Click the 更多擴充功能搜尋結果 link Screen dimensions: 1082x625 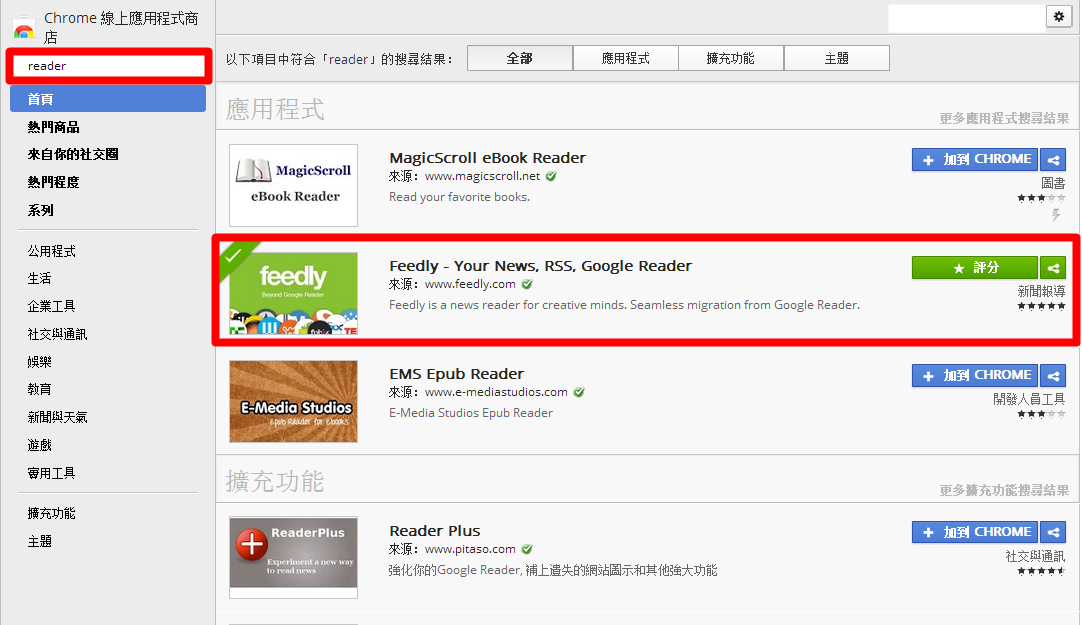tap(1004, 490)
